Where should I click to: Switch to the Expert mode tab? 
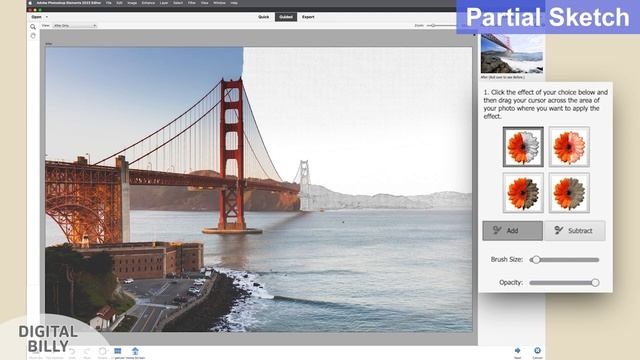pos(308,17)
